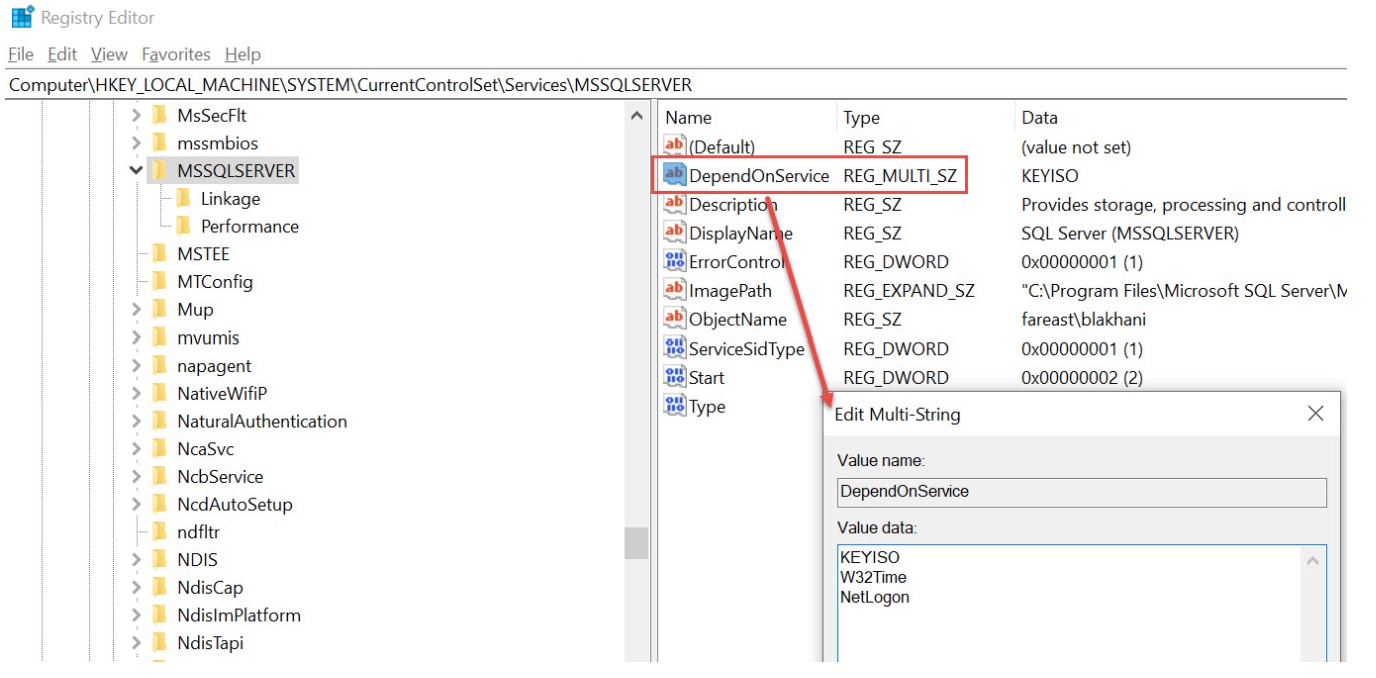Select the NdisTapi key

click(210, 643)
